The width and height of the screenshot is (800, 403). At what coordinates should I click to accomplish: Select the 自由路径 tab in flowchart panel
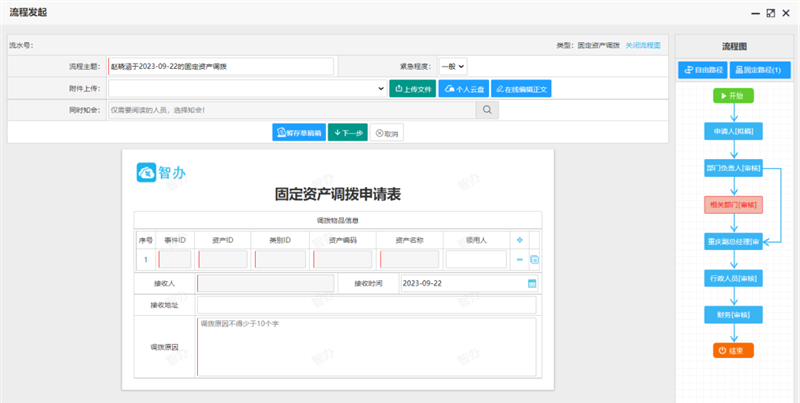pyautogui.click(x=704, y=70)
